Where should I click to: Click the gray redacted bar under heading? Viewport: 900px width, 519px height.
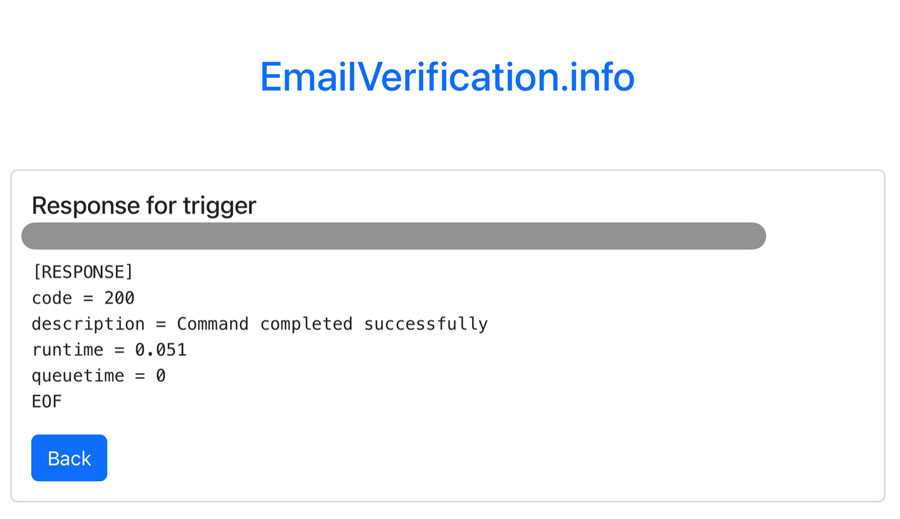tap(393, 236)
